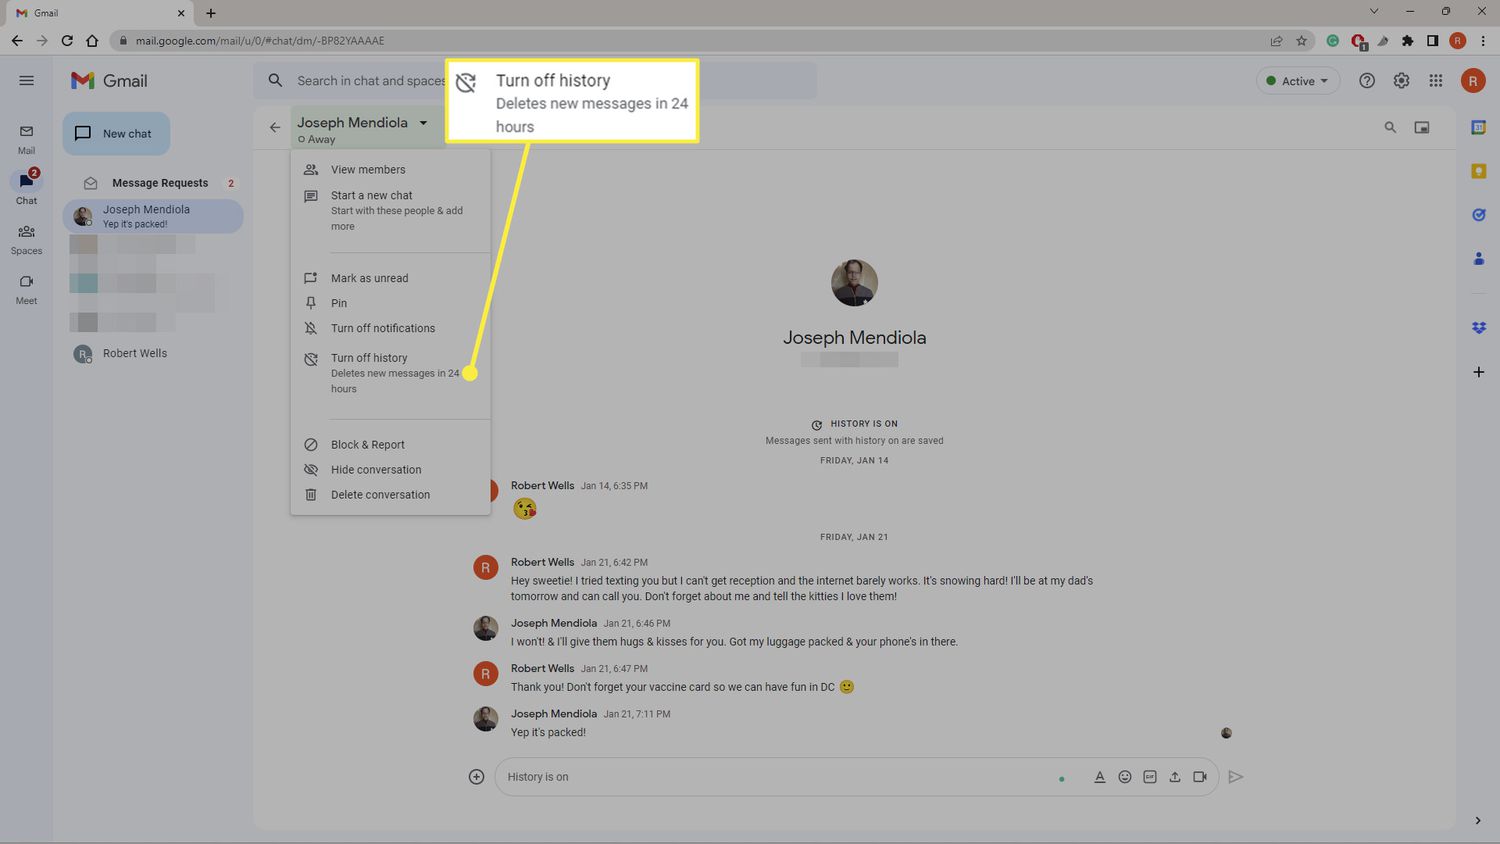Viewport: 1500px width, 844px height.
Task: Open Meet in the left rail
Action: 26,289
